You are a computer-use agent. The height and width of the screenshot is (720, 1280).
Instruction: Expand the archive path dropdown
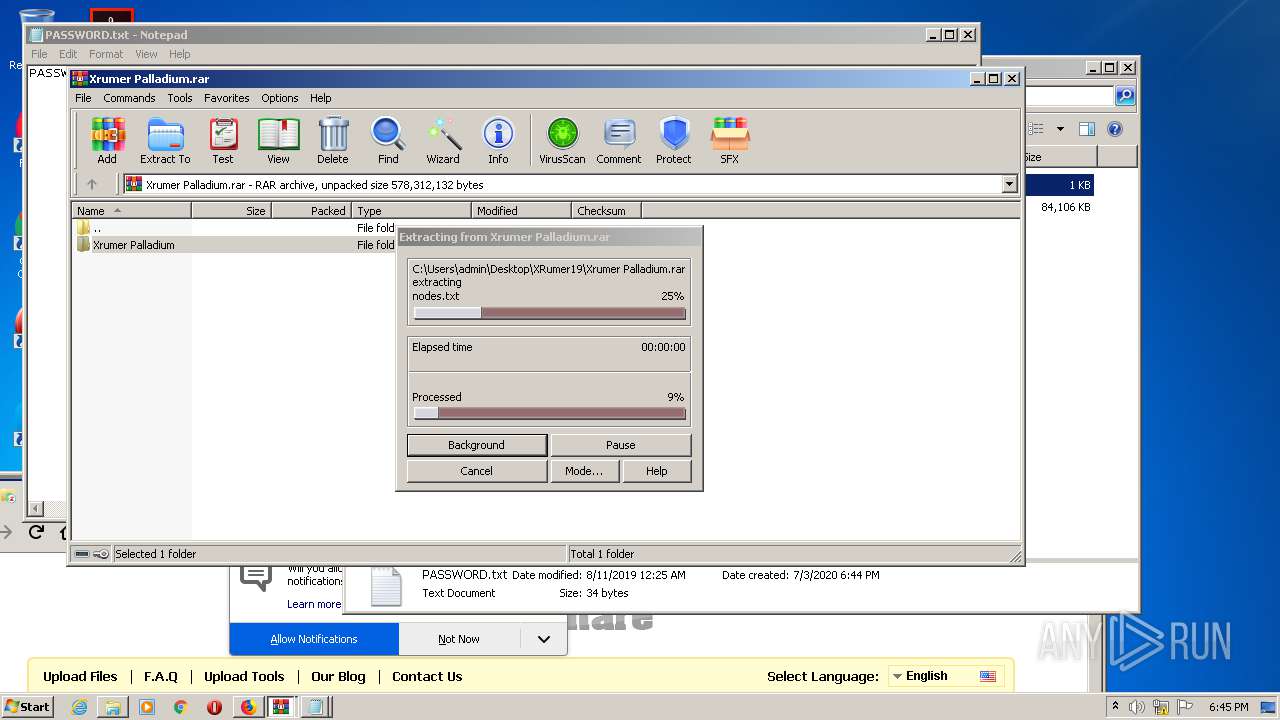point(1009,184)
